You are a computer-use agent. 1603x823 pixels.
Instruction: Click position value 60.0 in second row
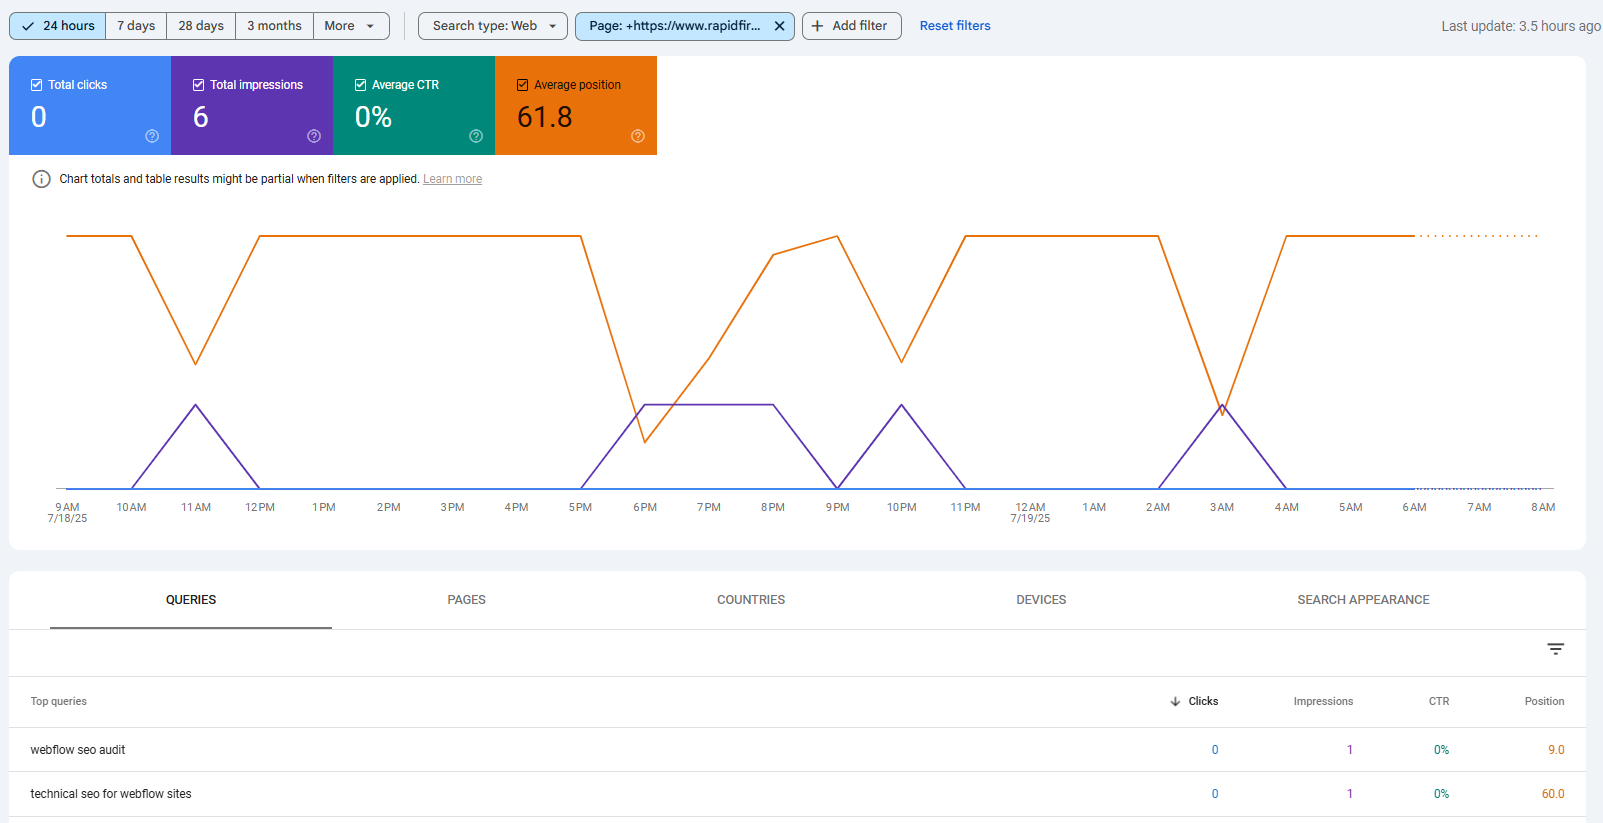(1553, 794)
